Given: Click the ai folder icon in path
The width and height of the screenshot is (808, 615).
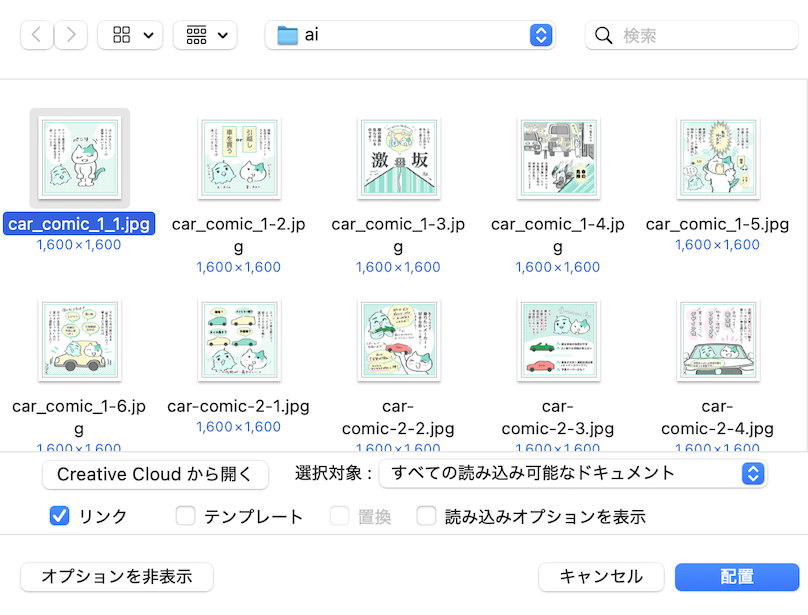Looking at the screenshot, I should [x=288, y=36].
